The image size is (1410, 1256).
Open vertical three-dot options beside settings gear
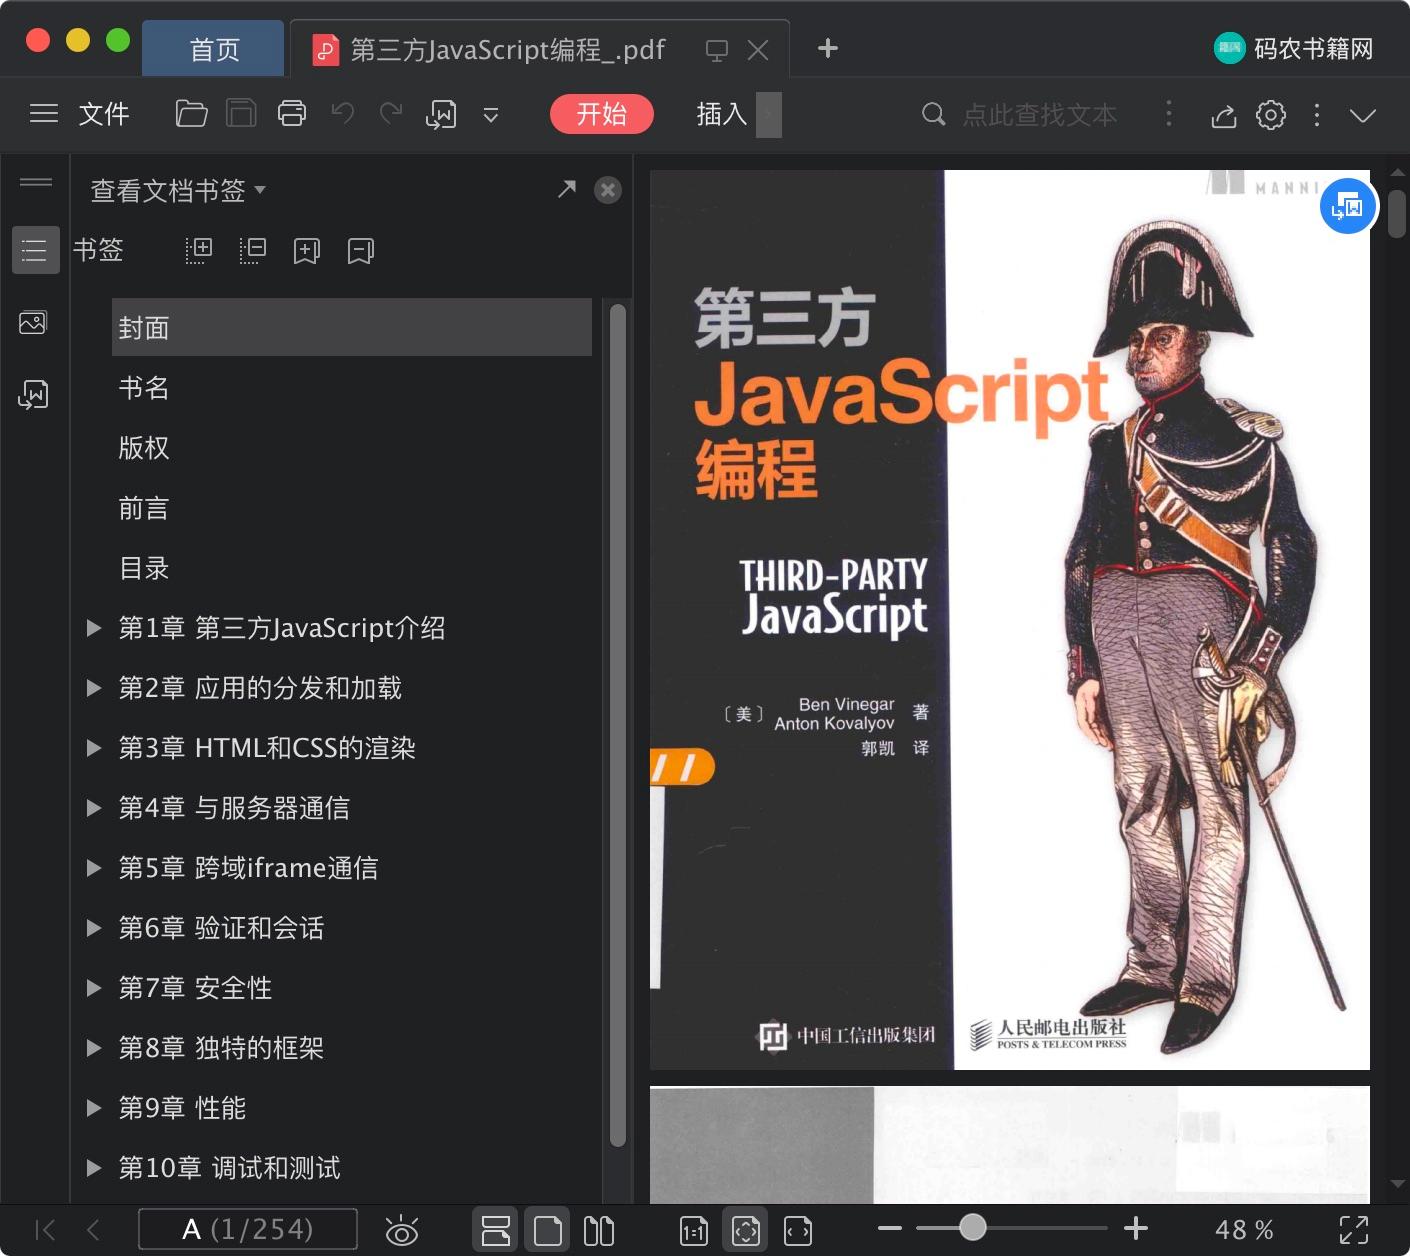1317,115
